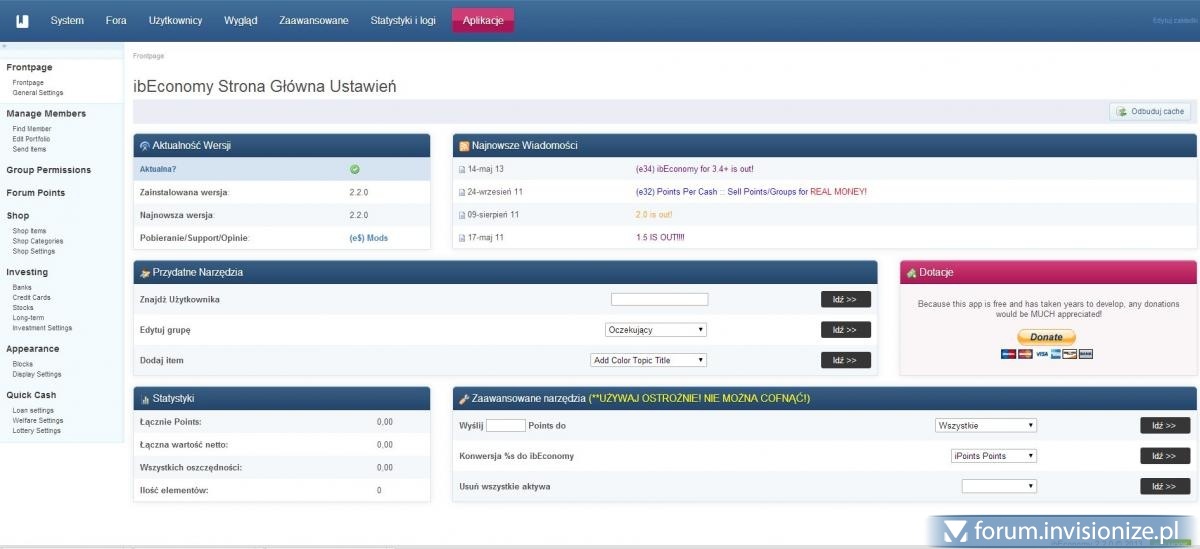Click the PayPal Donate button
Screen dimensions: 1200x549
point(1047,337)
